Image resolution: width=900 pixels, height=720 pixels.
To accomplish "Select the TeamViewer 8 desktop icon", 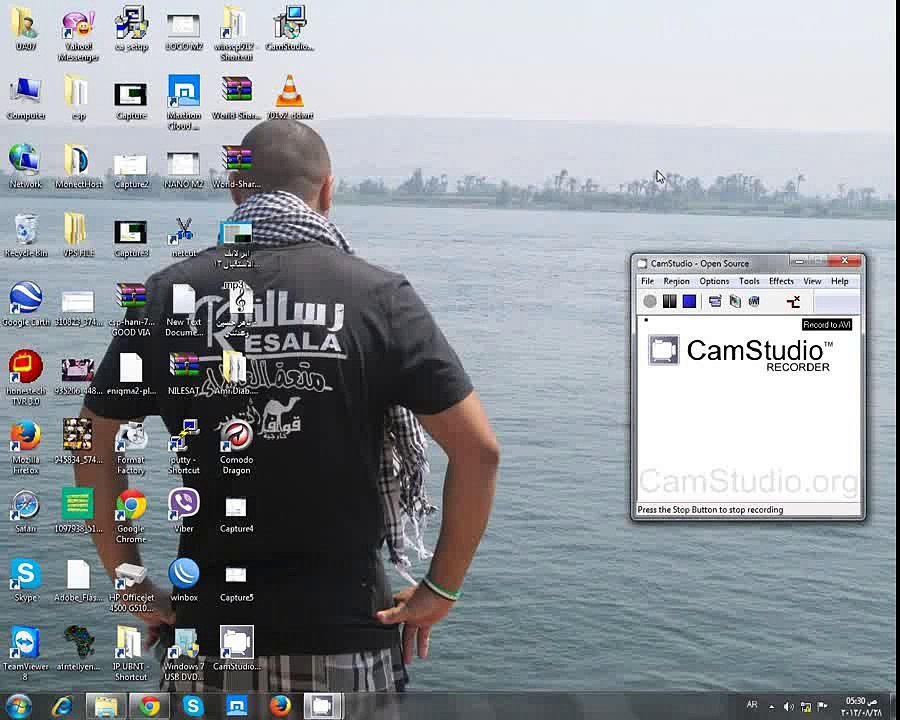I will tap(25, 653).
